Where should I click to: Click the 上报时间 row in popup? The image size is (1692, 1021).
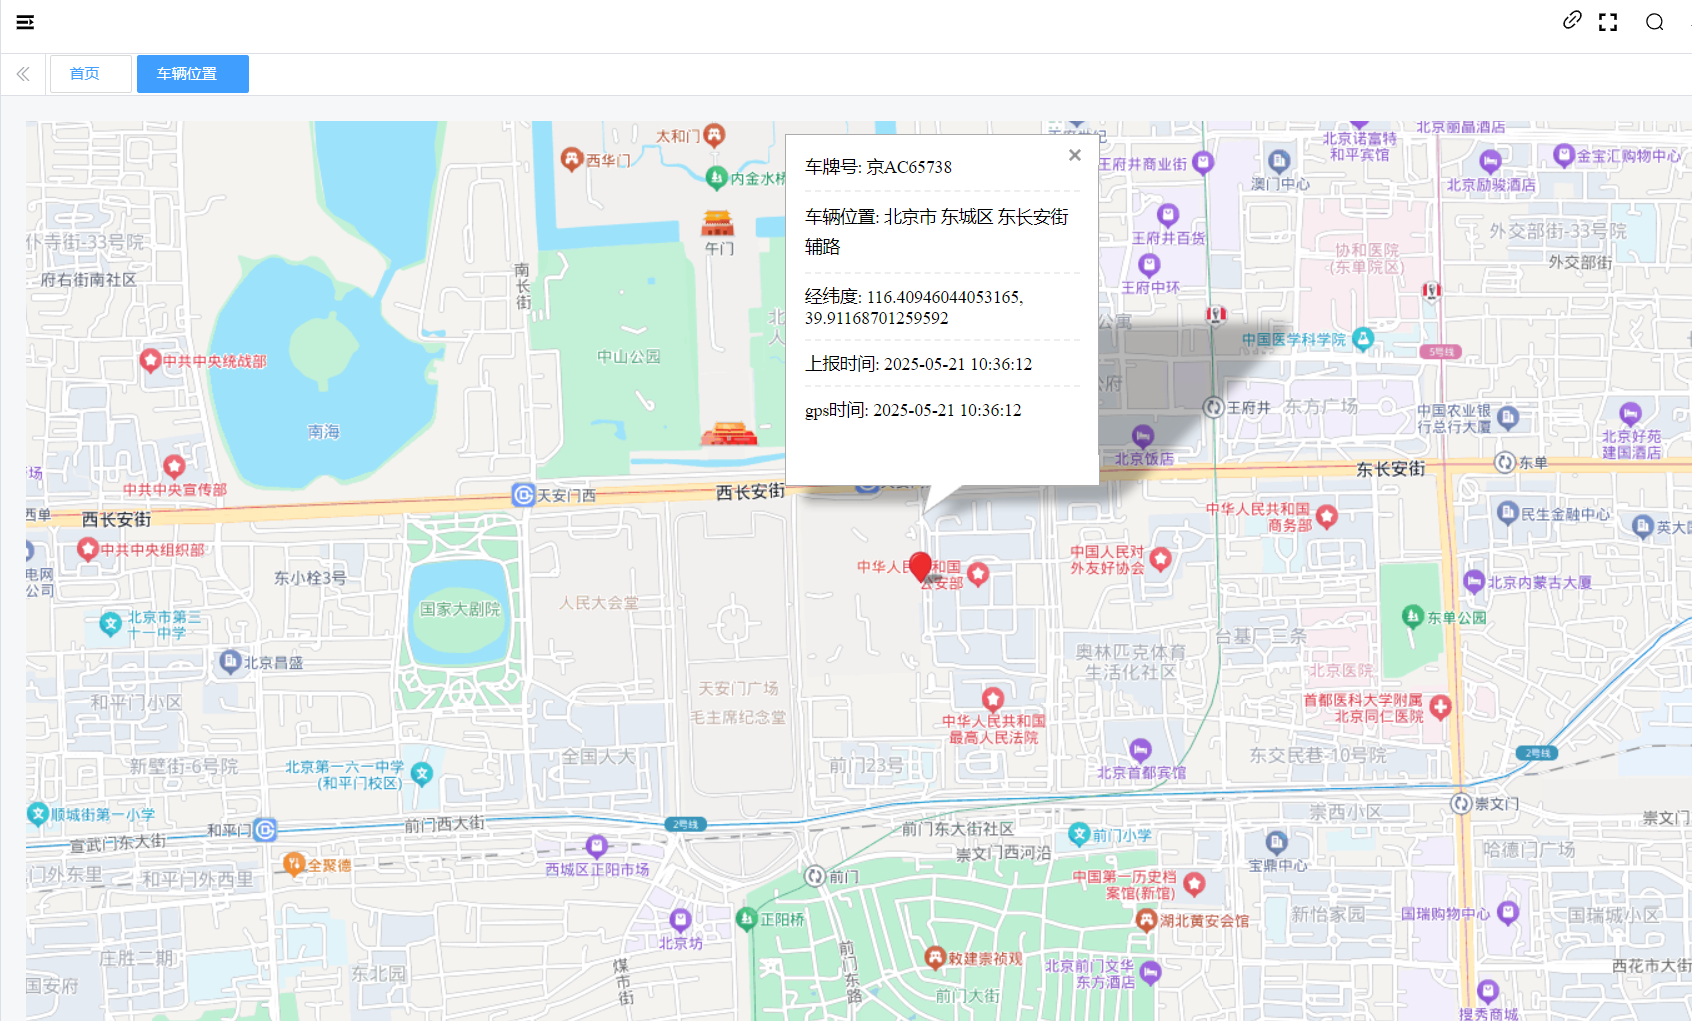click(x=918, y=364)
